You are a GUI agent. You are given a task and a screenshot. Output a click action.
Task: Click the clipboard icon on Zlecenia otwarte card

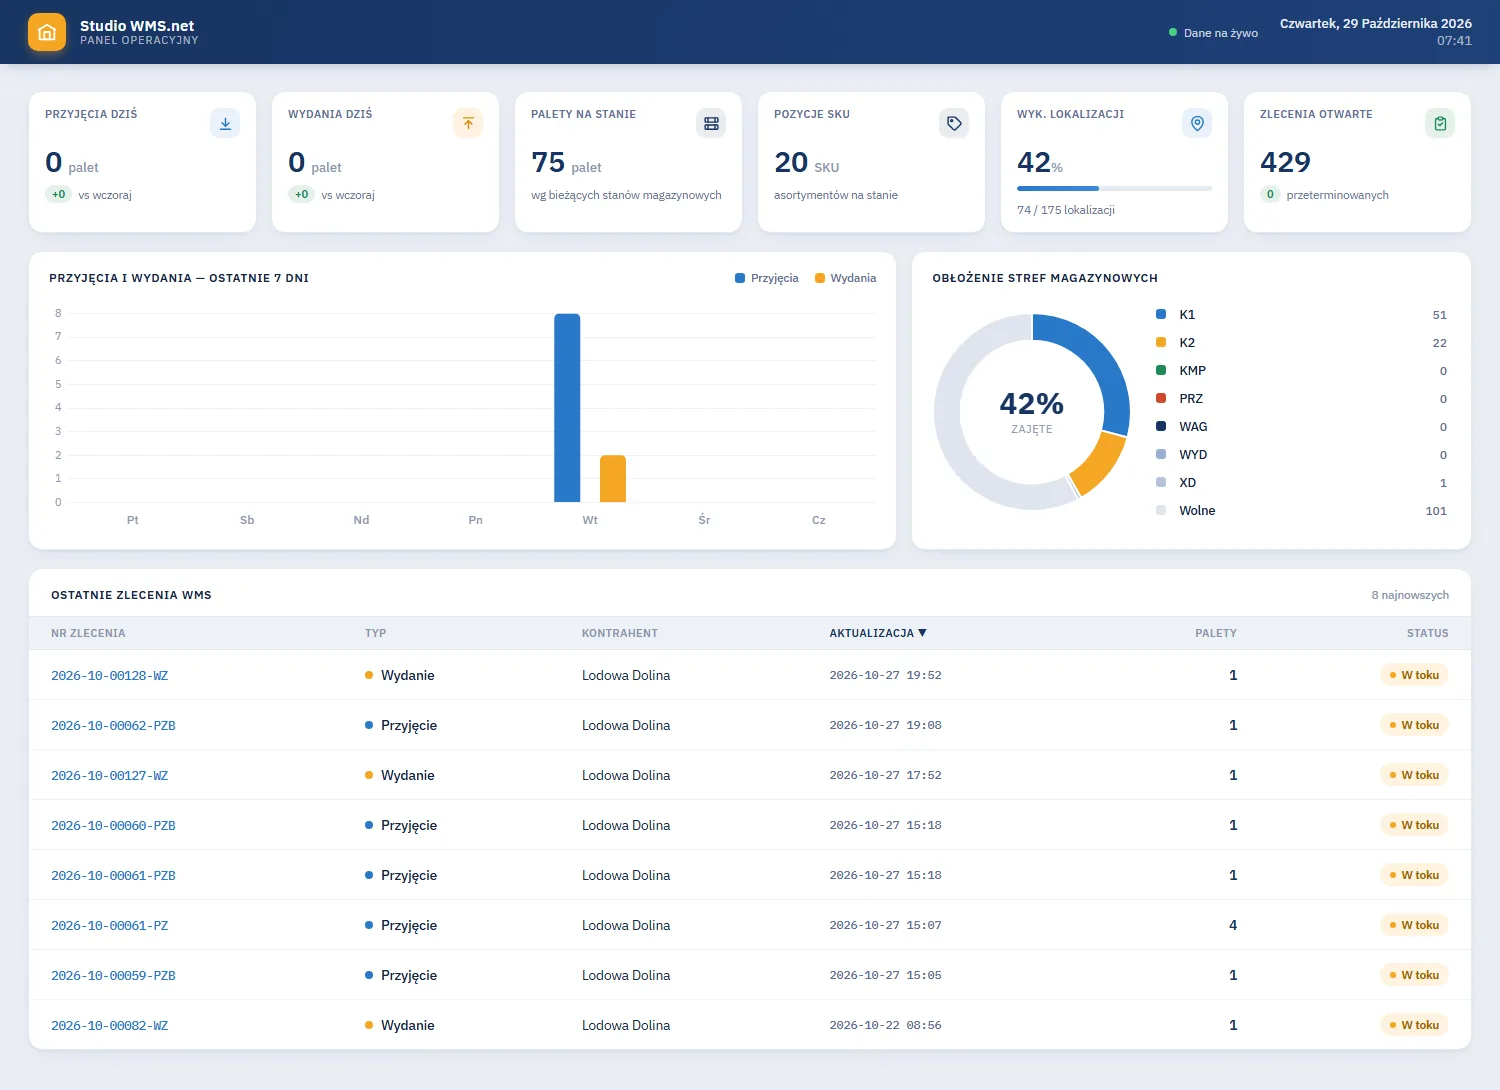point(1440,123)
